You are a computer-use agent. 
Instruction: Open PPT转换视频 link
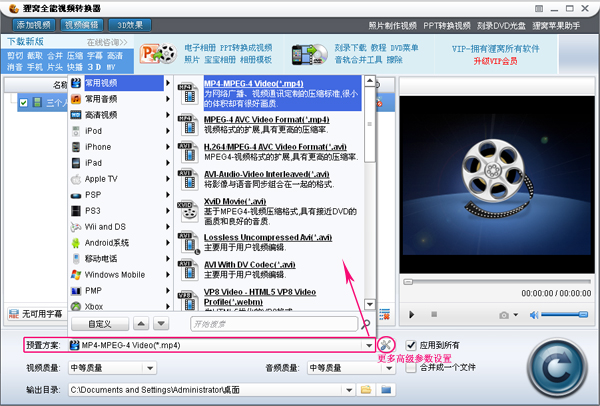[447, 26]
